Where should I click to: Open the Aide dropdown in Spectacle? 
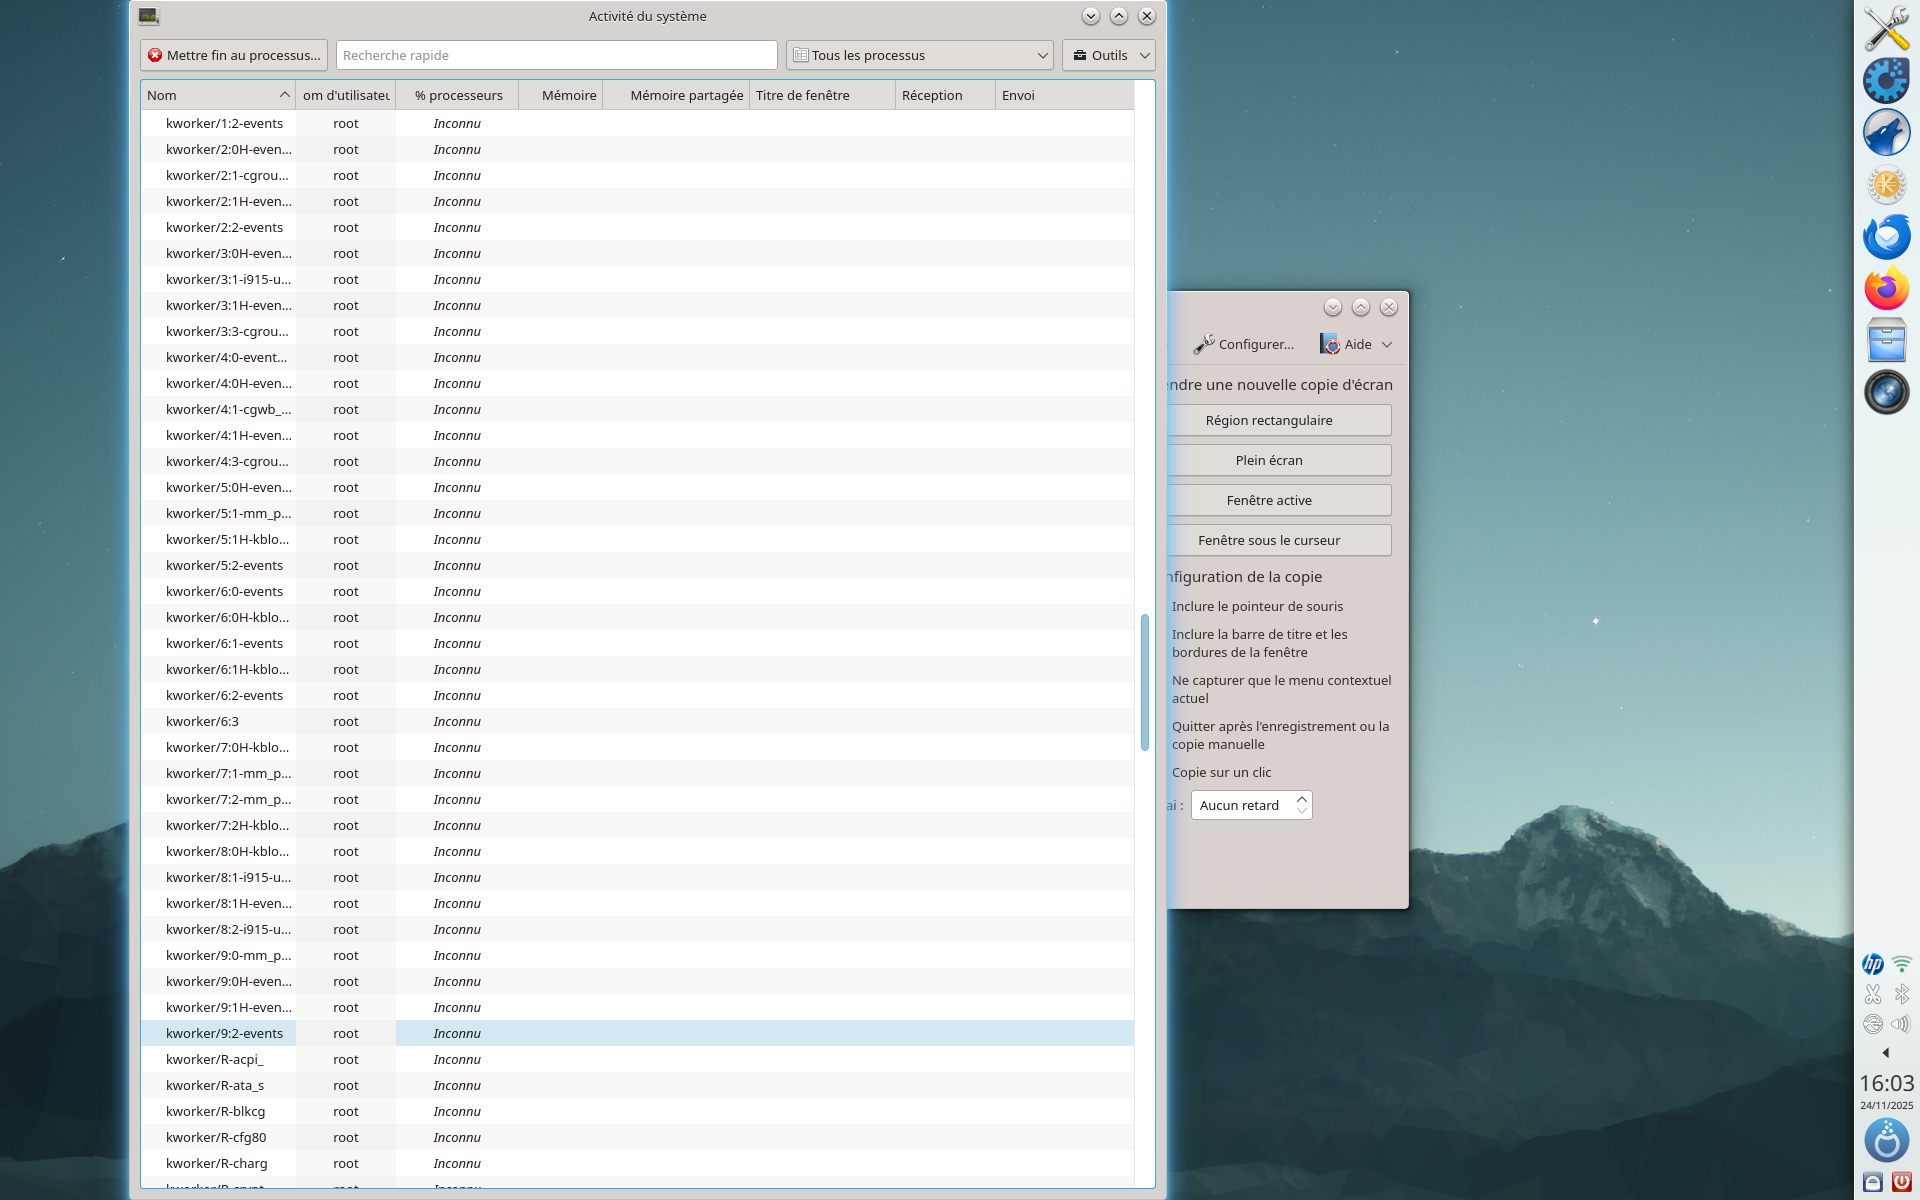(1356, 344)
